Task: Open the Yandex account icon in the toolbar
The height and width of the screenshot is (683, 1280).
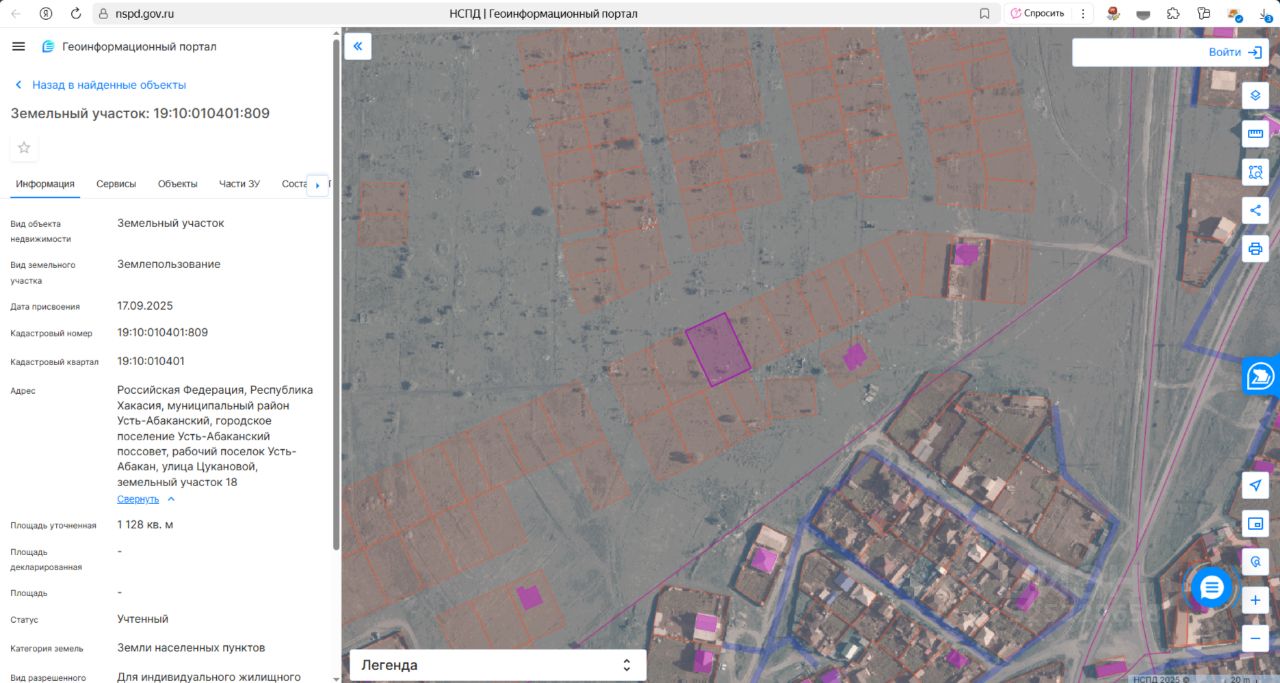Action: pyautogui.click(x=46, y=14)
